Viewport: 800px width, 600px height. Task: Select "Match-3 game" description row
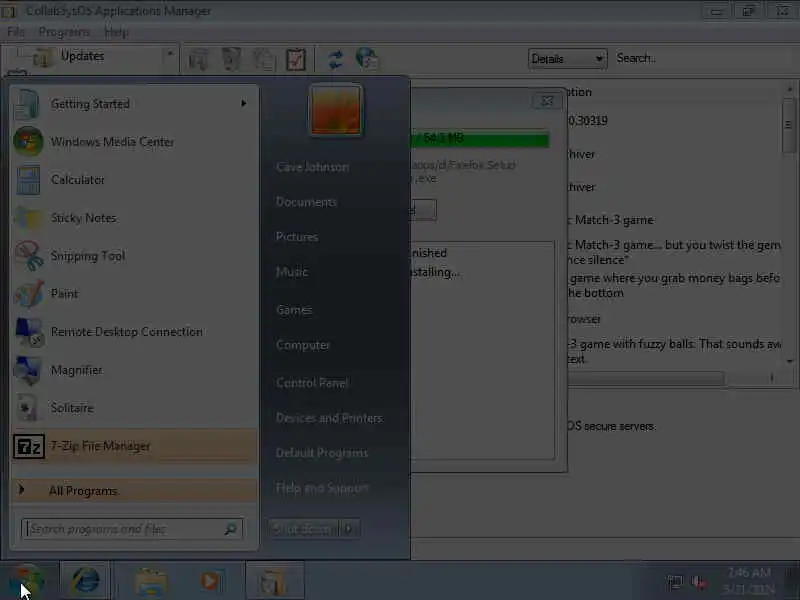pos(673,220)
